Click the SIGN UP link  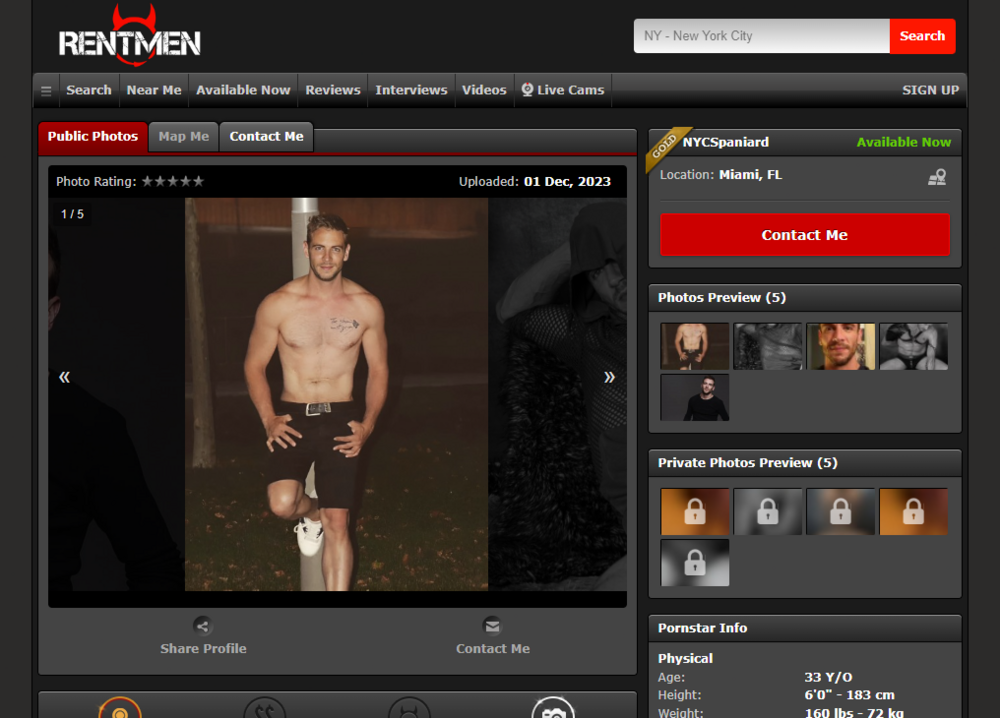[930, 90]
